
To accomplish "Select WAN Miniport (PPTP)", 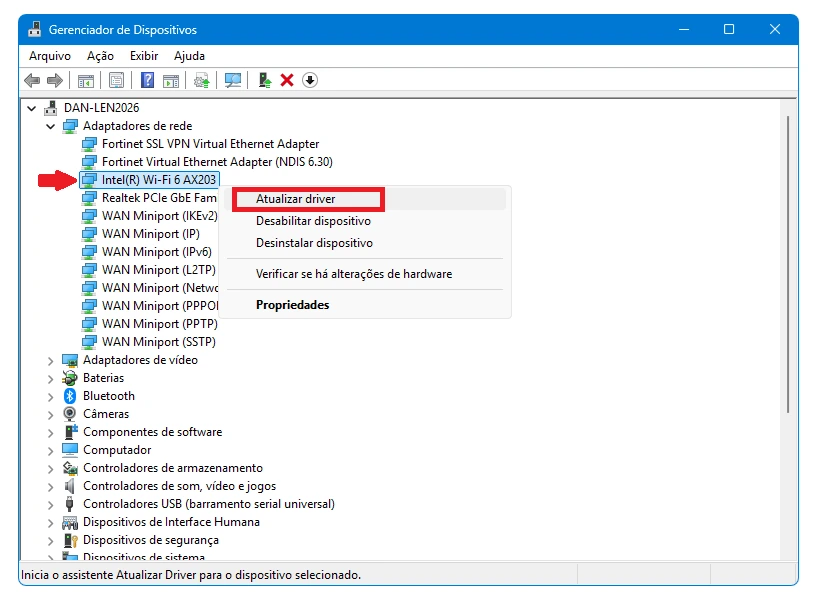I will (159, 324).
